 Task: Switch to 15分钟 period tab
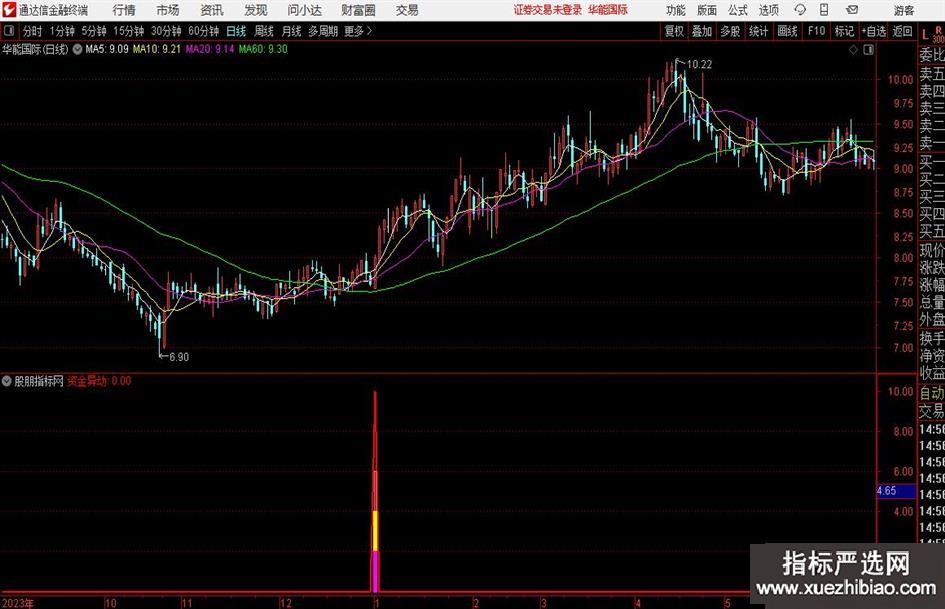128,31
